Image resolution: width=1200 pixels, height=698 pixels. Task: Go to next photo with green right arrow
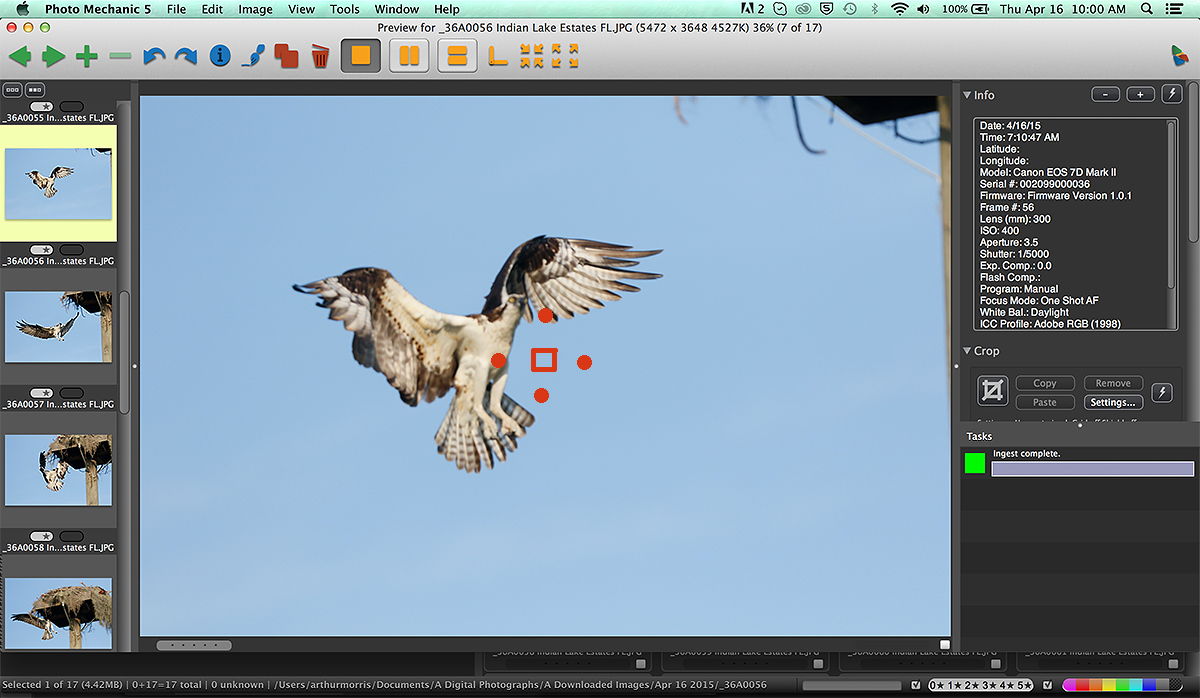(53, 56)
